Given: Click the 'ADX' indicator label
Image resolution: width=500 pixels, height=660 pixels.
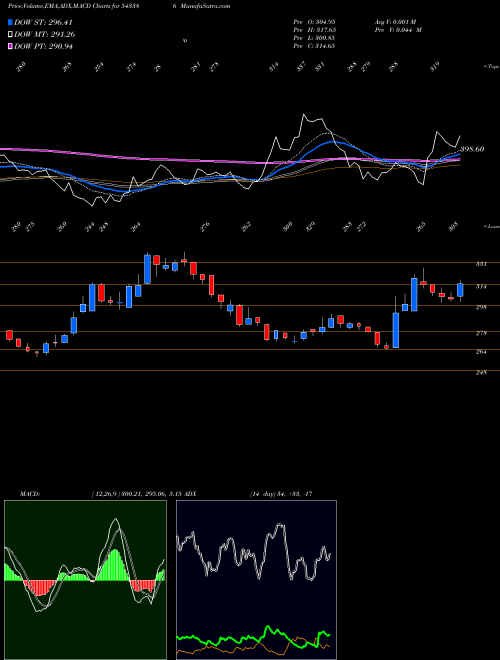Looking at the screenshot, I should click(190, 494).
